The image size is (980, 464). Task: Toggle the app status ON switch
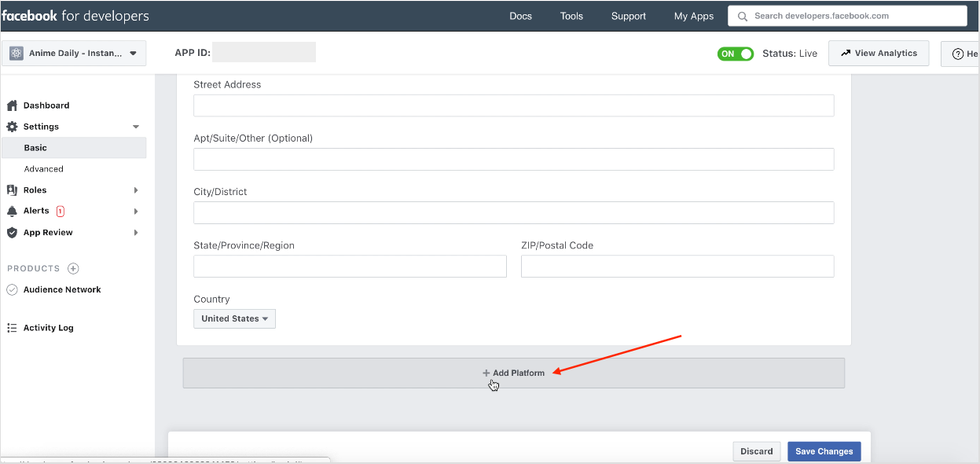coord(735,54)
